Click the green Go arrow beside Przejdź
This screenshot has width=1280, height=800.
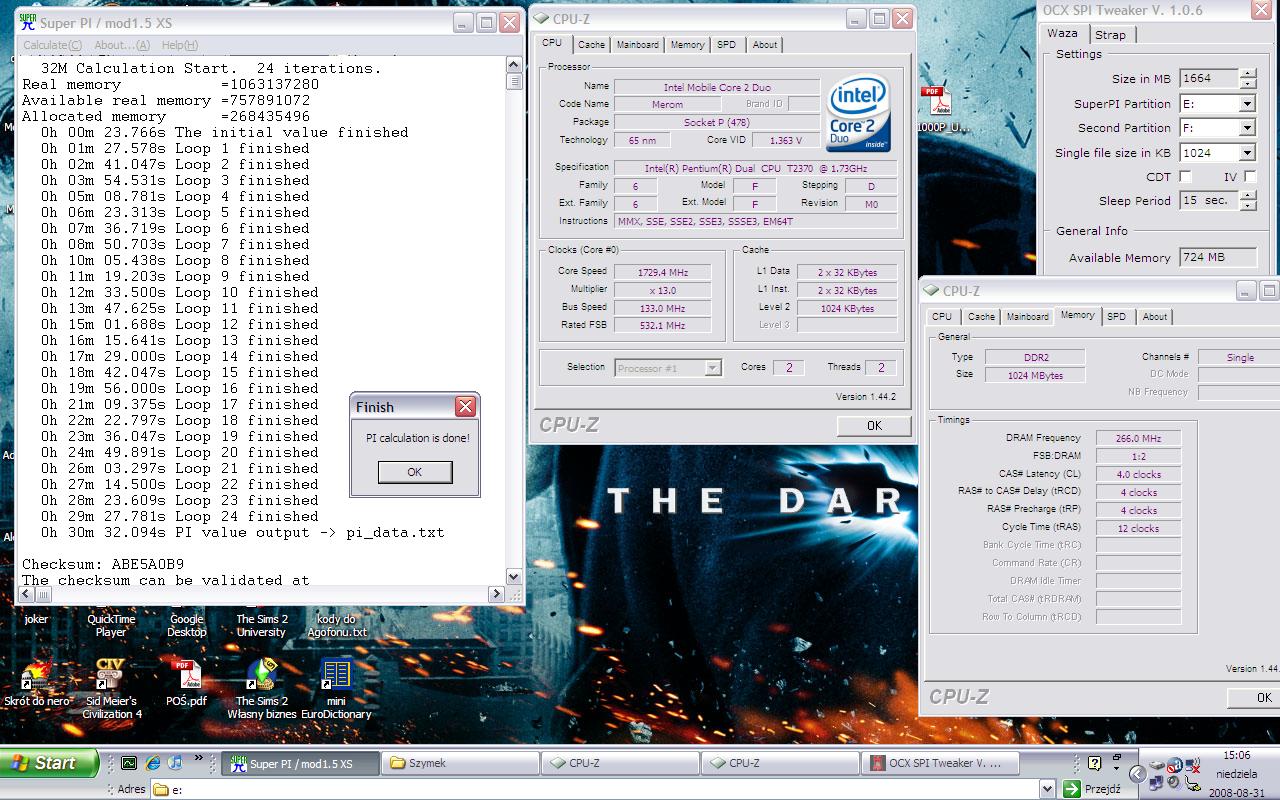(x=1073, y=789)
